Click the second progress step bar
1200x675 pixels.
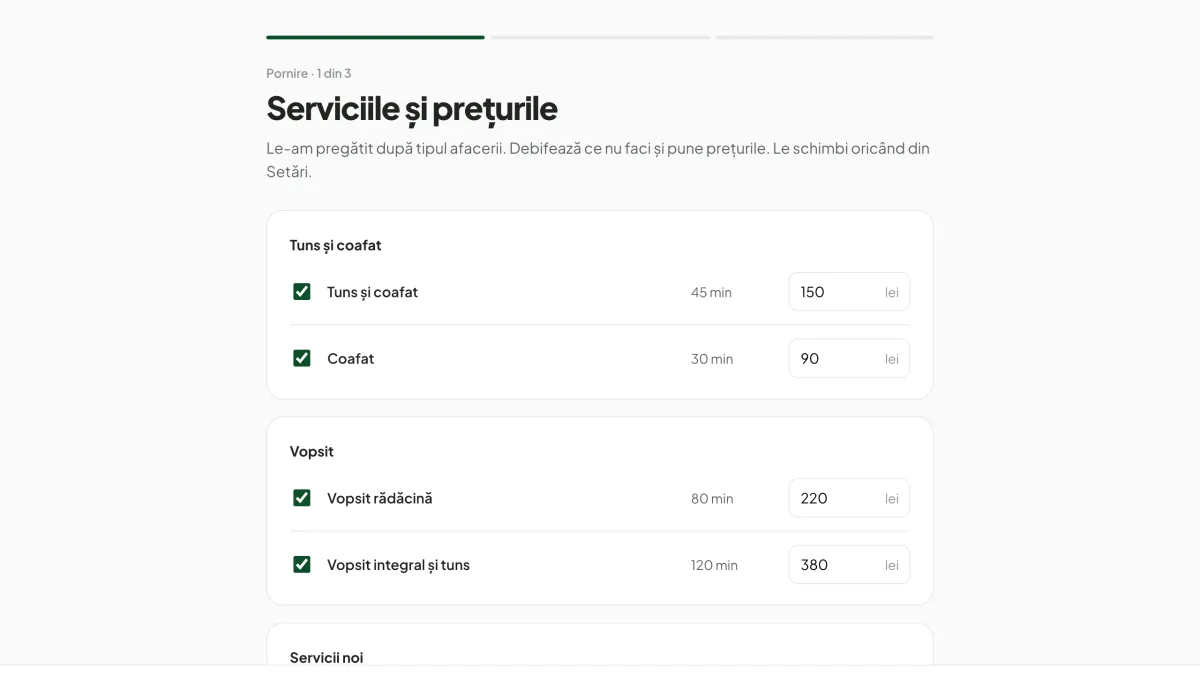600,37
